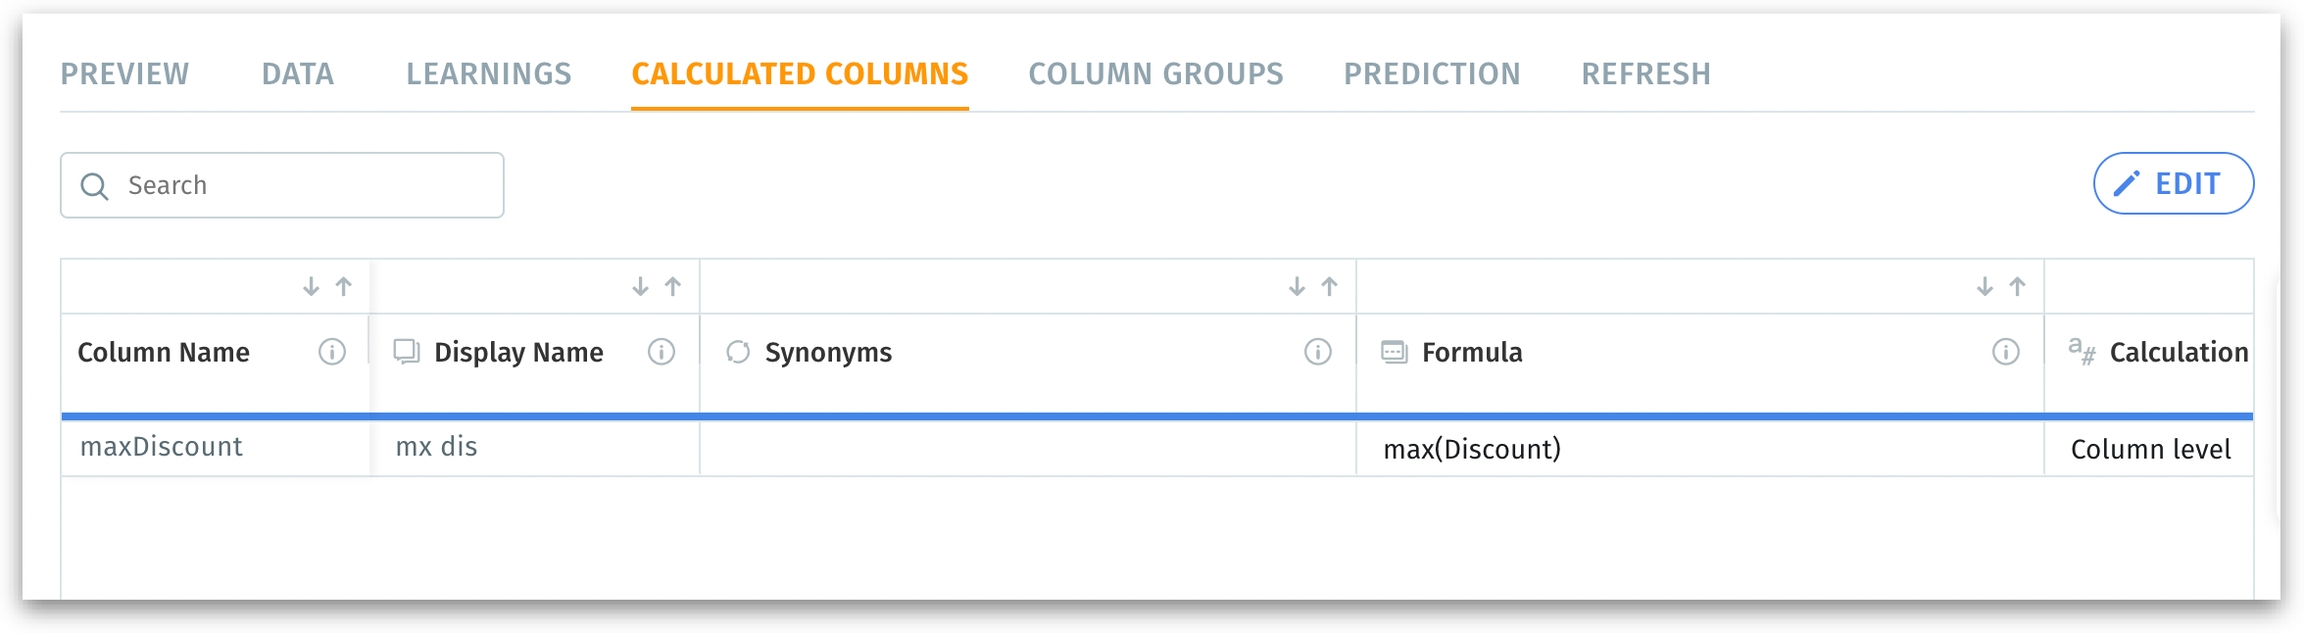Sort Column Name descending with down arrow
The height and width of the screenshot is (633, 2304).
coord(311,287)
